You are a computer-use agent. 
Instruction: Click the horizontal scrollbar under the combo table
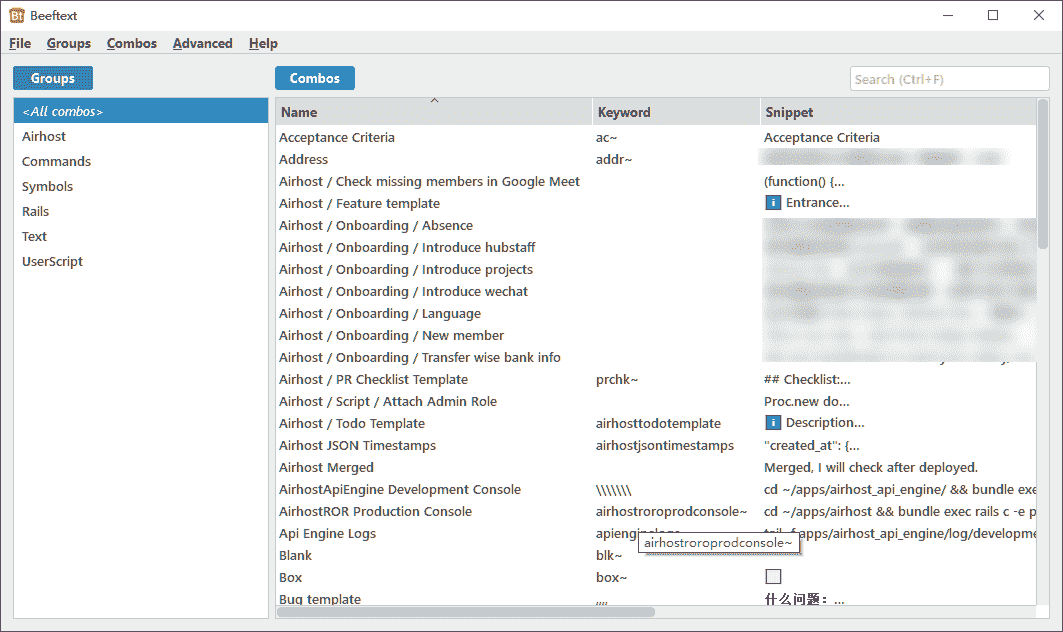click(x=466, y=612)
